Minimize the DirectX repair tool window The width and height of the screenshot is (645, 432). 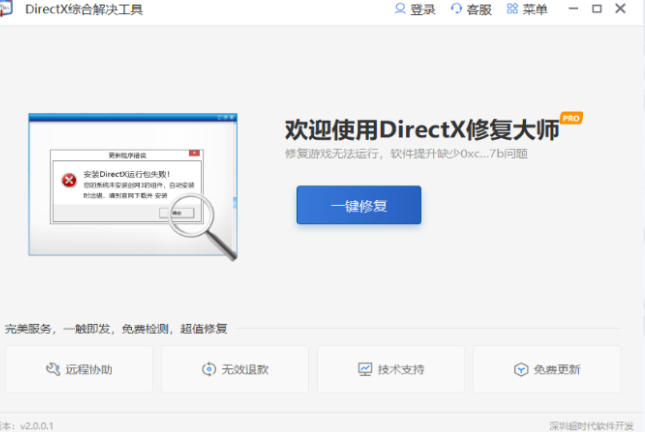573,9
